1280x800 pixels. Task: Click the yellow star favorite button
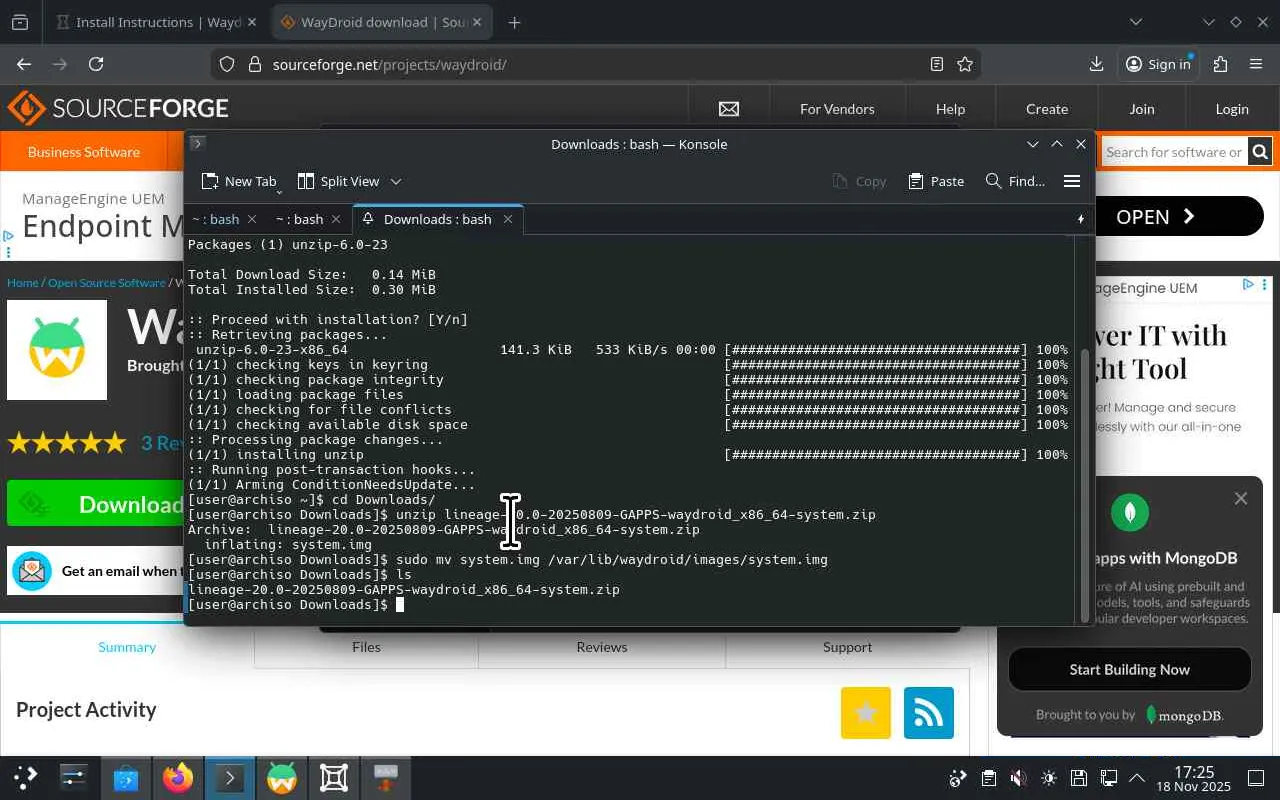[x=866, y=713]
